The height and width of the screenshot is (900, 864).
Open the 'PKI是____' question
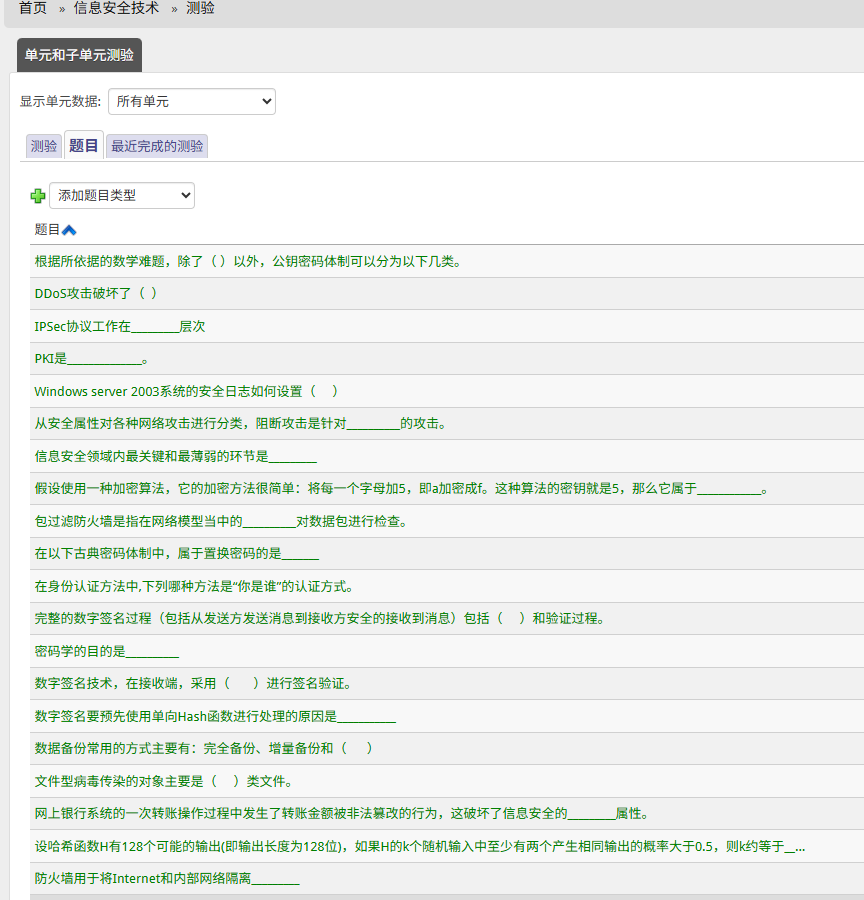[91, 359]
